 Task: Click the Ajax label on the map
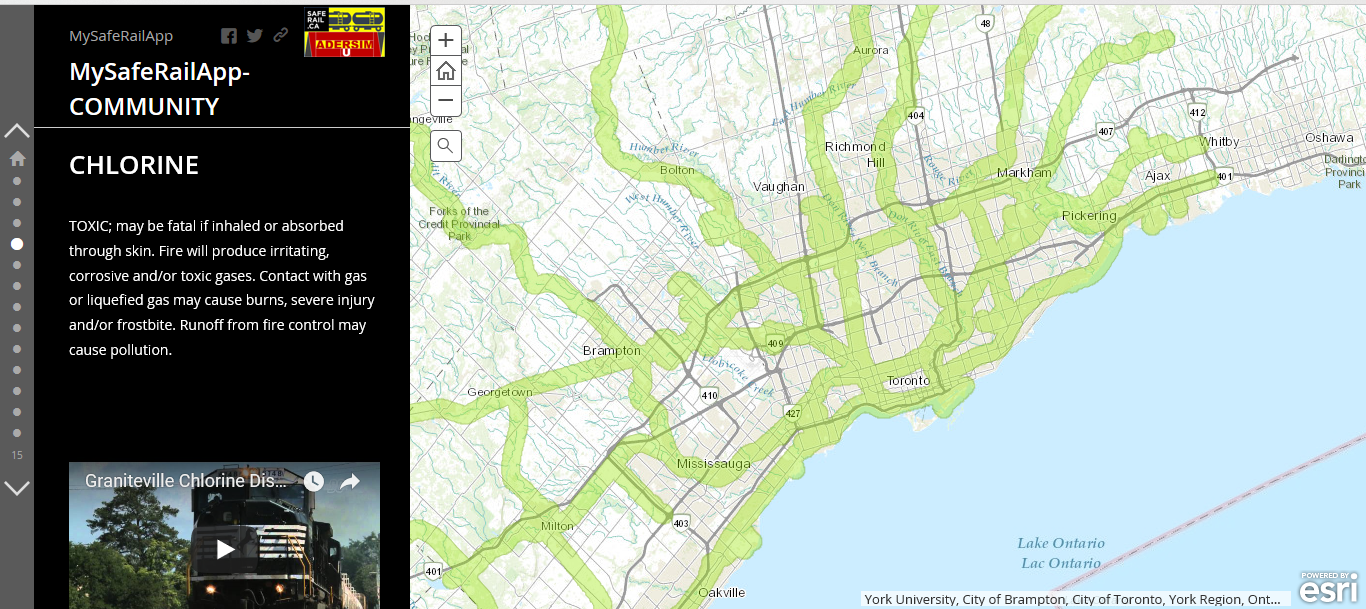click(x=1157, y=176)
